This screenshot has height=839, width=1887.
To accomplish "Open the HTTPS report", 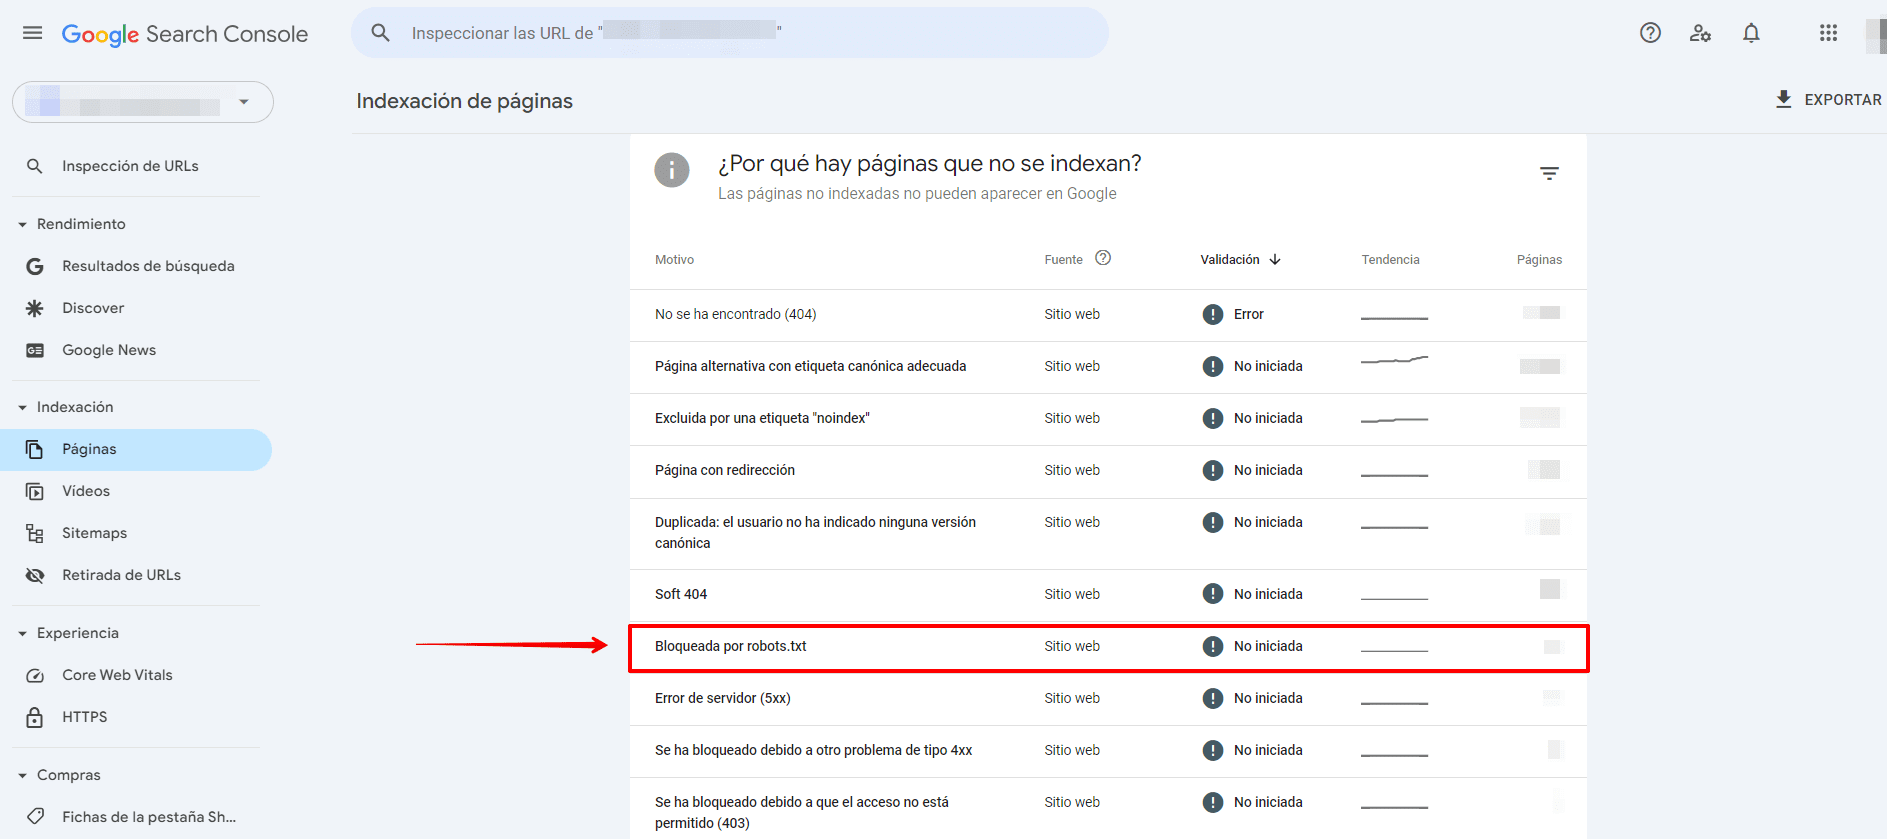I will click(136, 717).
